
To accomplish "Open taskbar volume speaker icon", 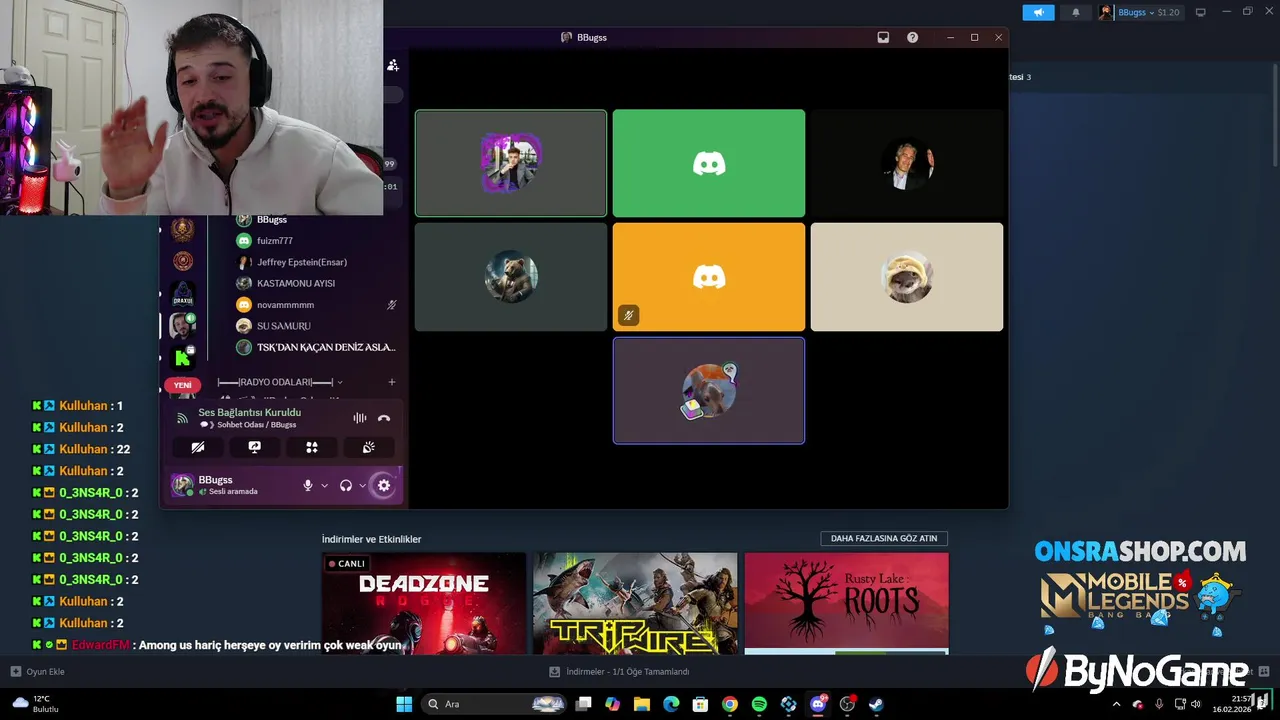I will pyautogui.click(x=1195, y=704).
